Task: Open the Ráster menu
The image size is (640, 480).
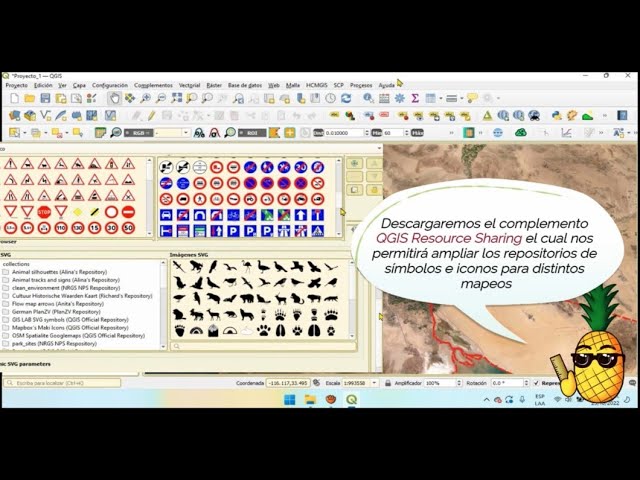Action: (214, 85)
